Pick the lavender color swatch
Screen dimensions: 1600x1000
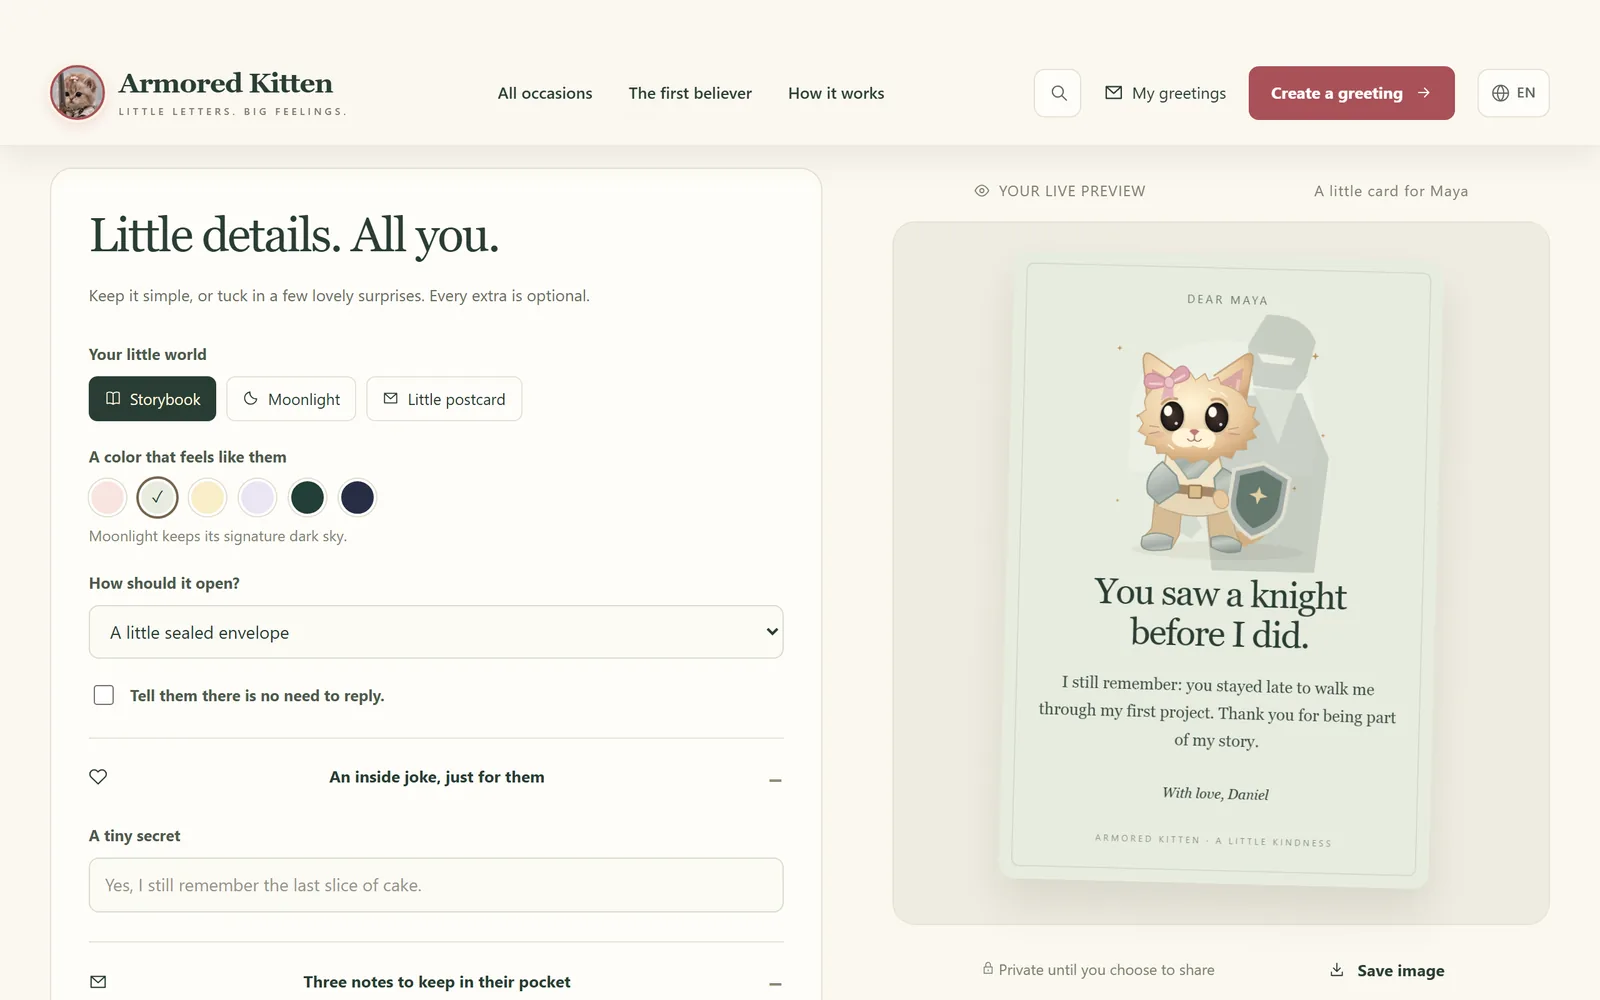tap(258, 497)
